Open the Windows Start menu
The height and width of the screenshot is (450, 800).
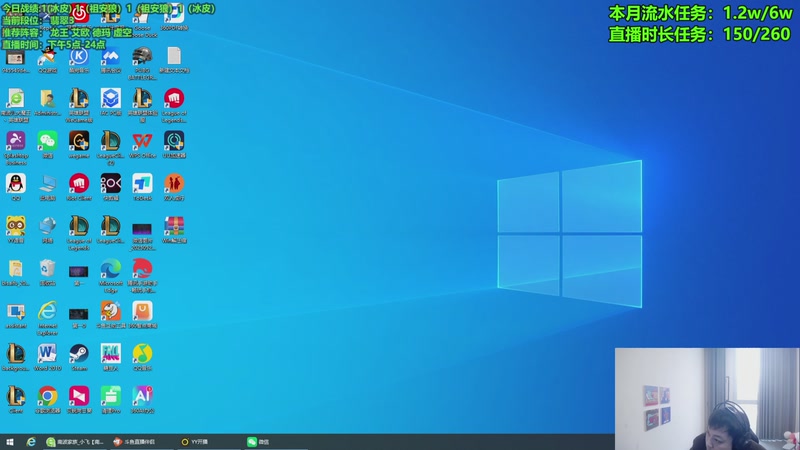click(10, 442)
